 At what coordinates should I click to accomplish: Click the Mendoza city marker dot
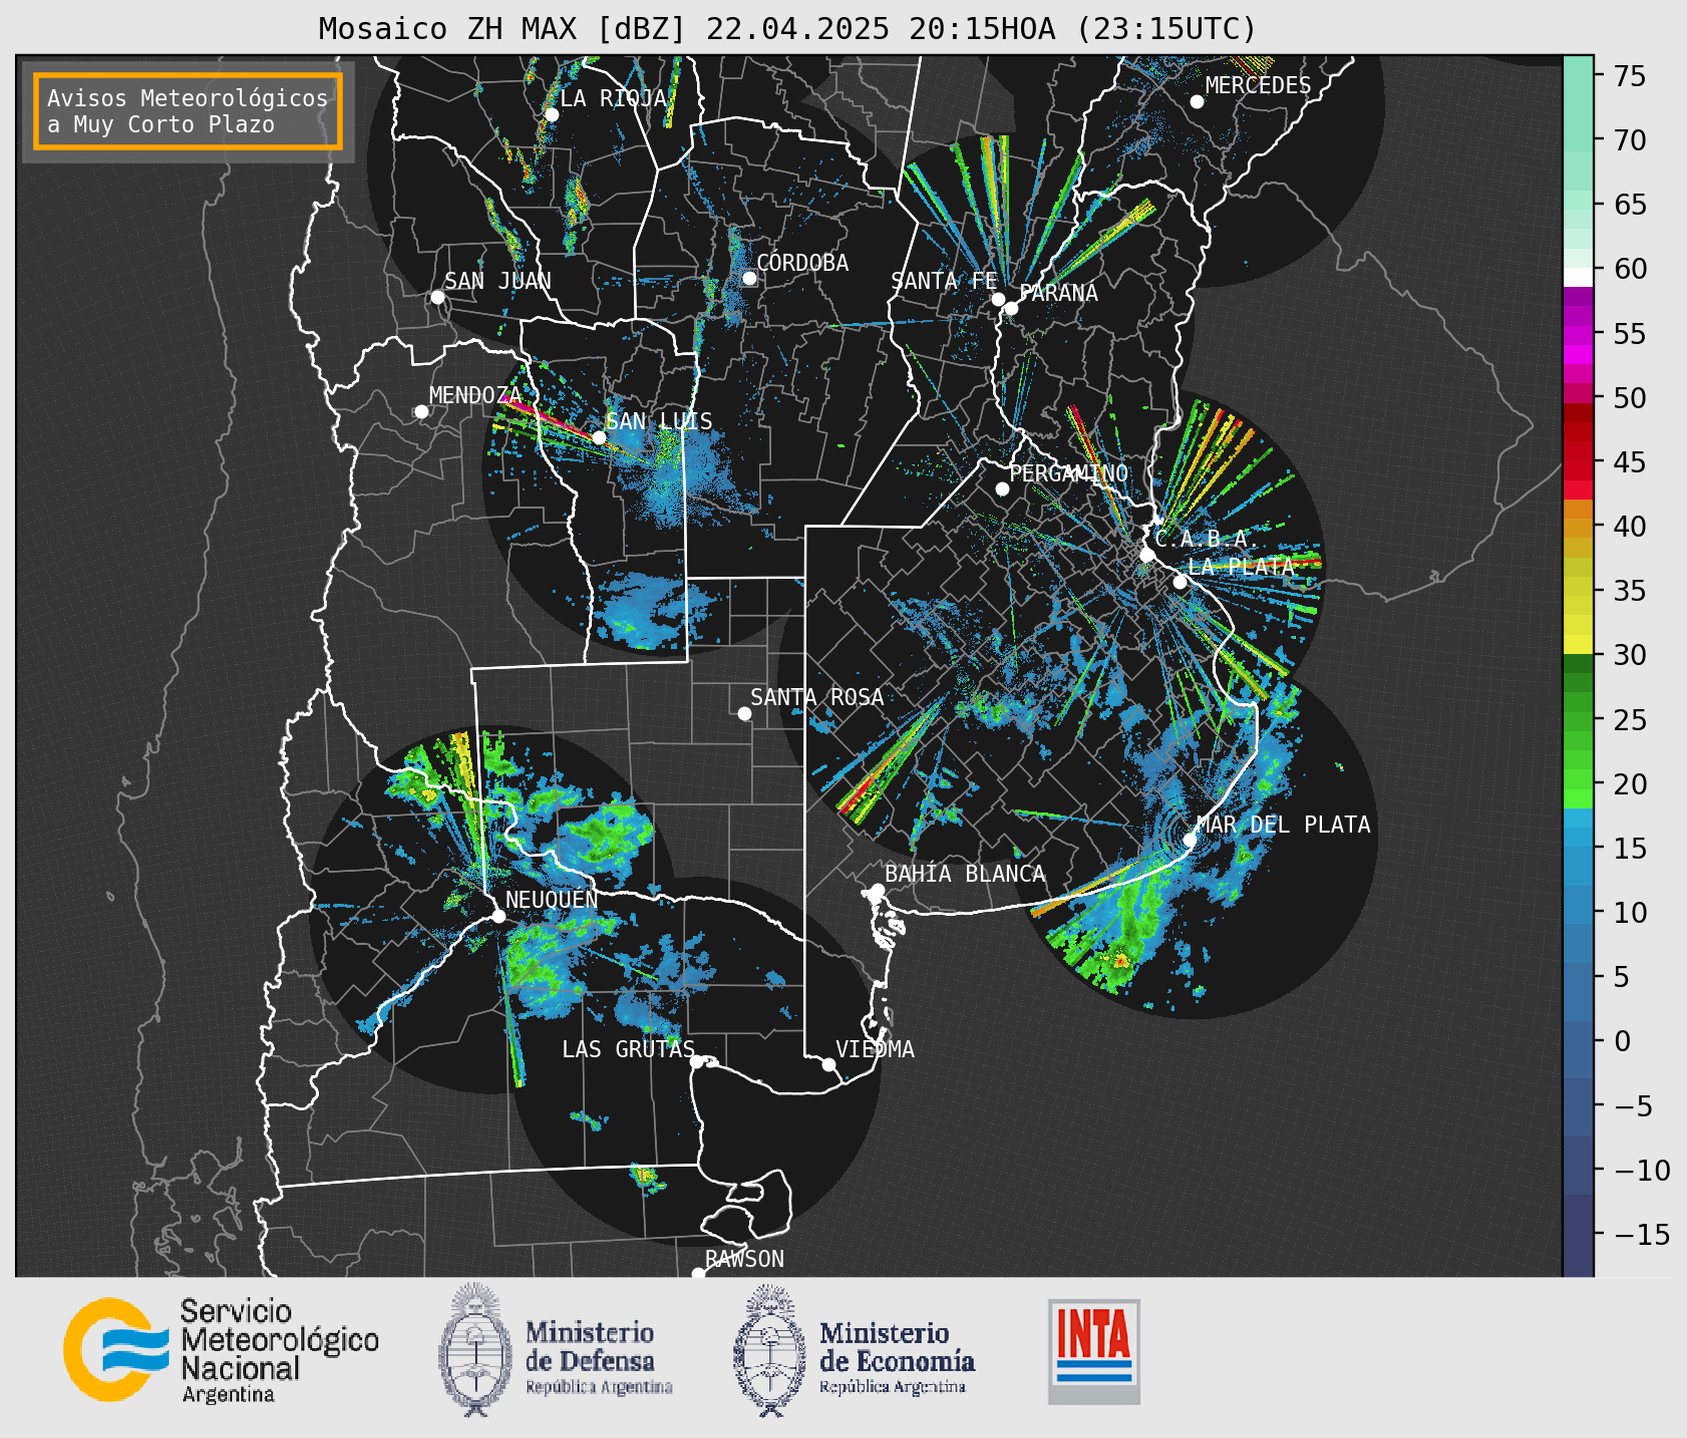coord(421,412)
